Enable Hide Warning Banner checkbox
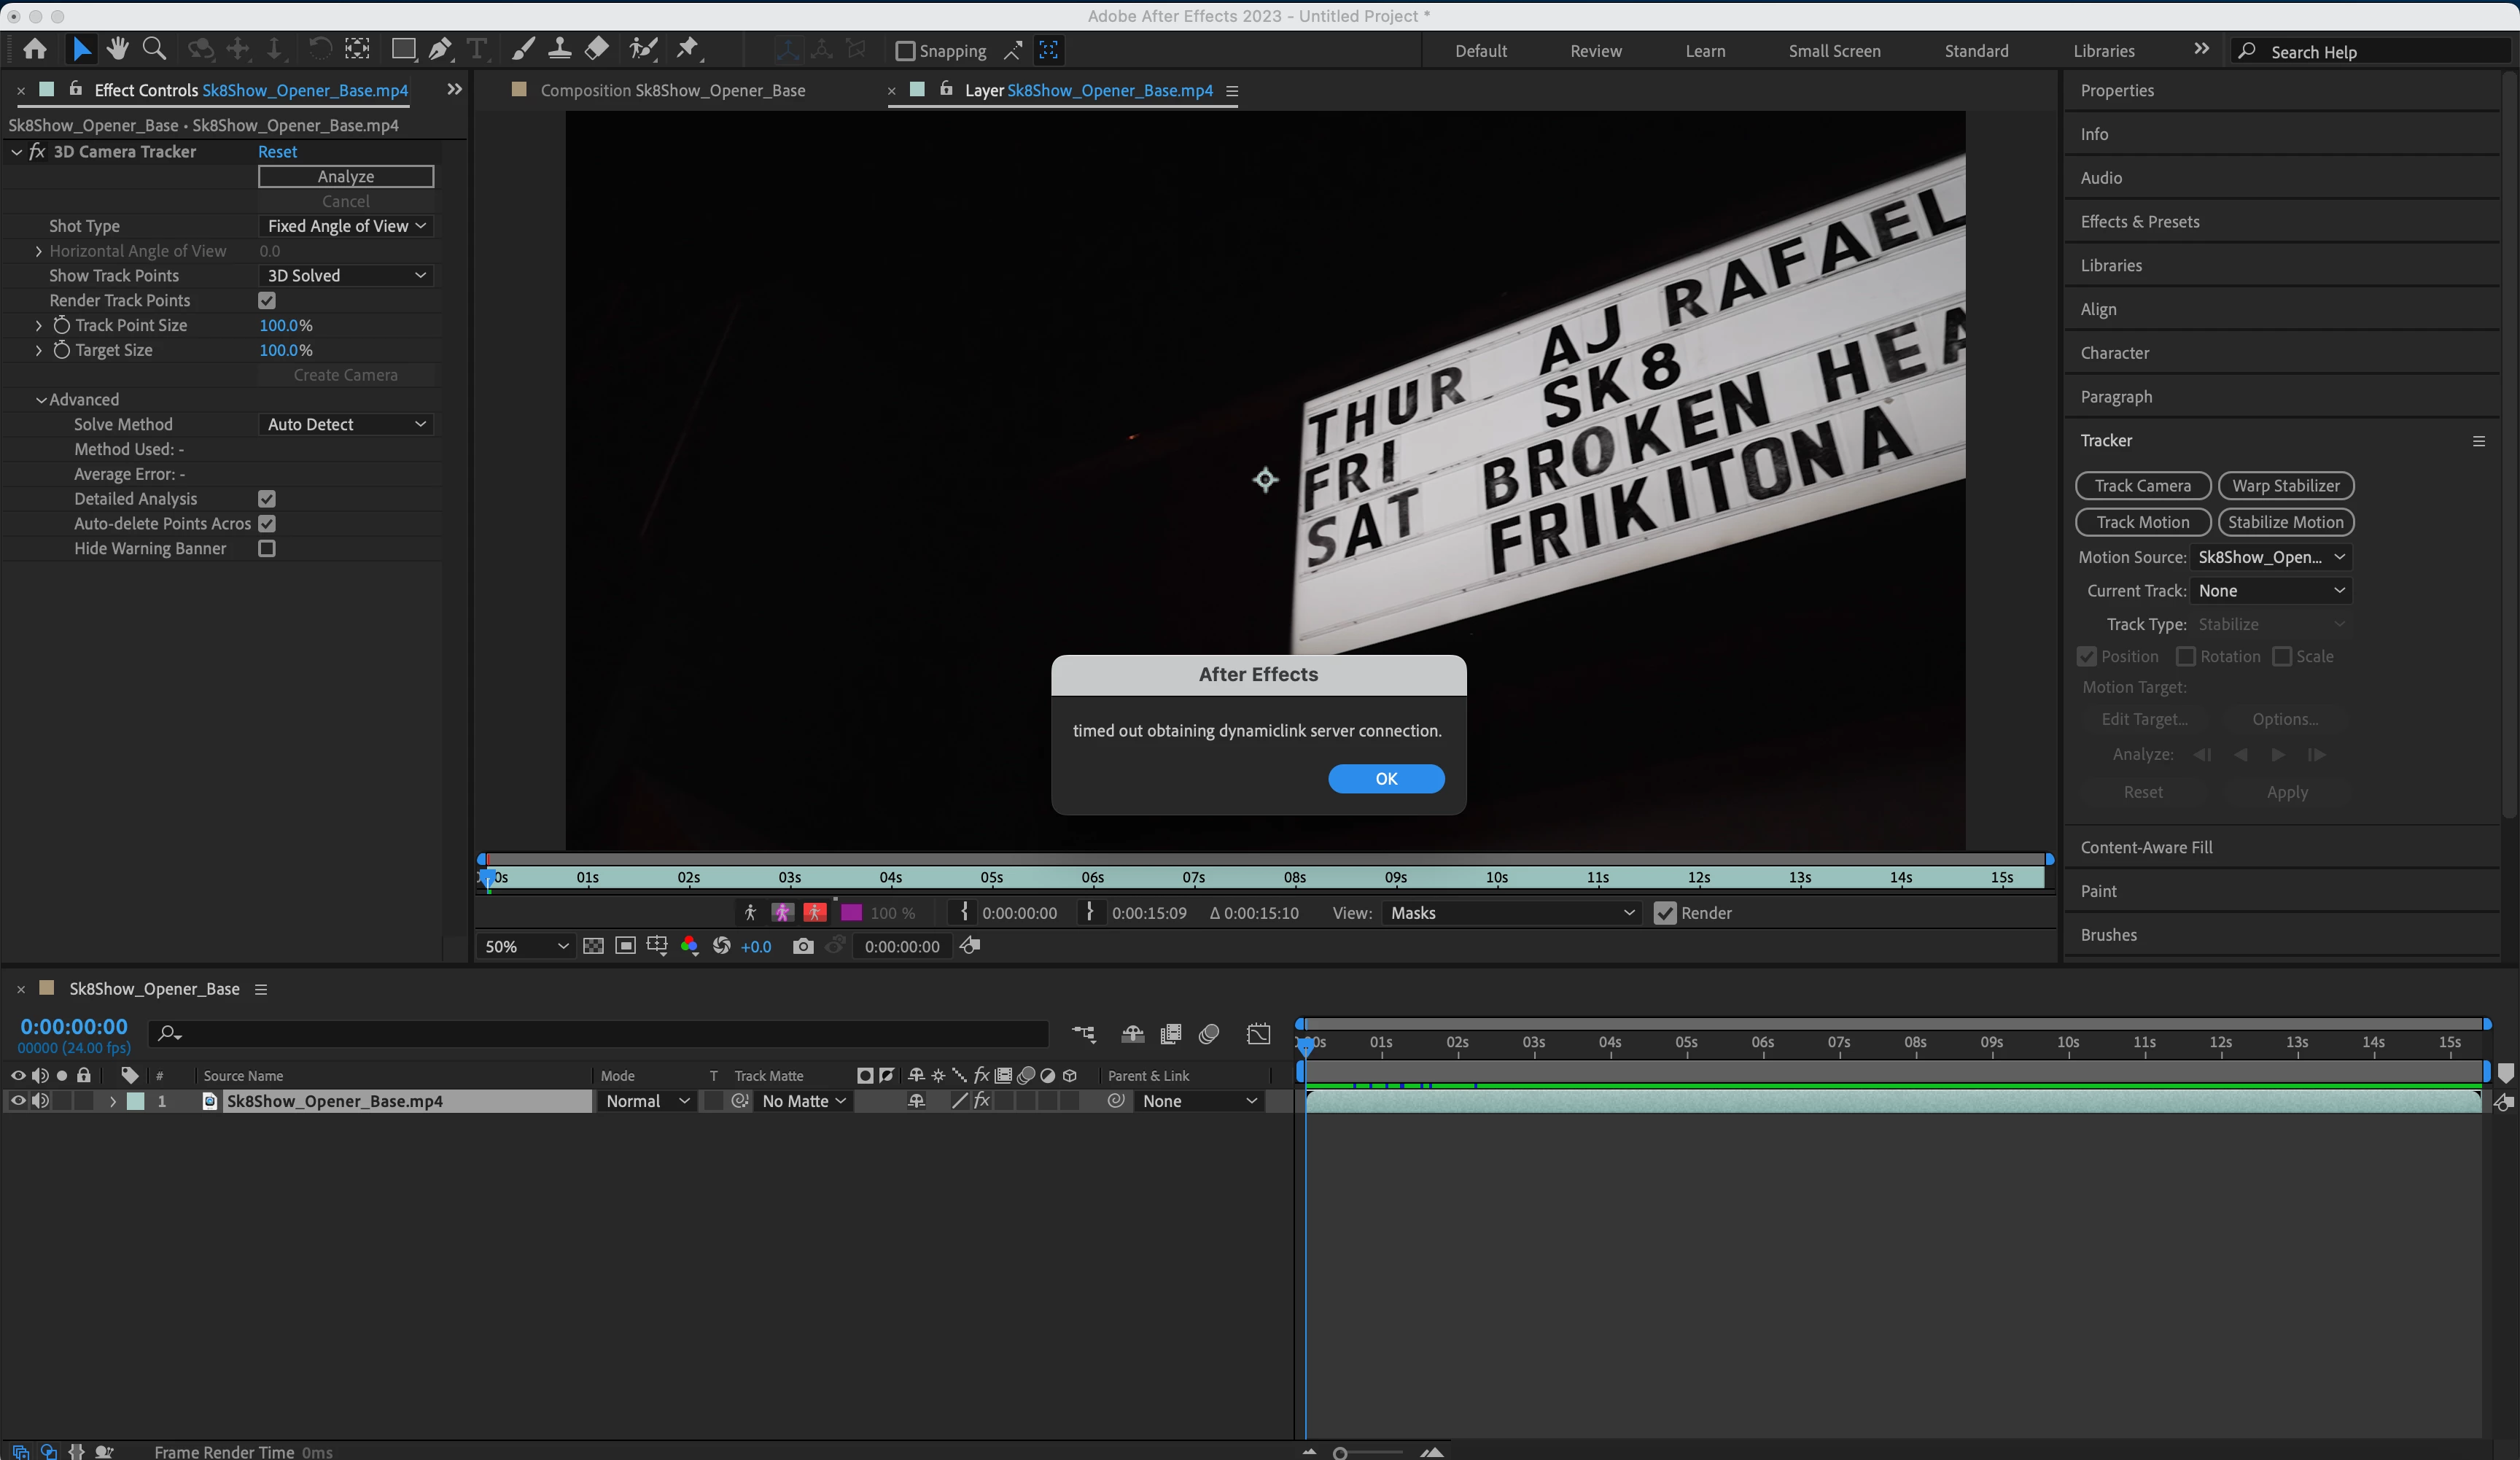The image size is (2520, 1460). [x=267, y=548]
